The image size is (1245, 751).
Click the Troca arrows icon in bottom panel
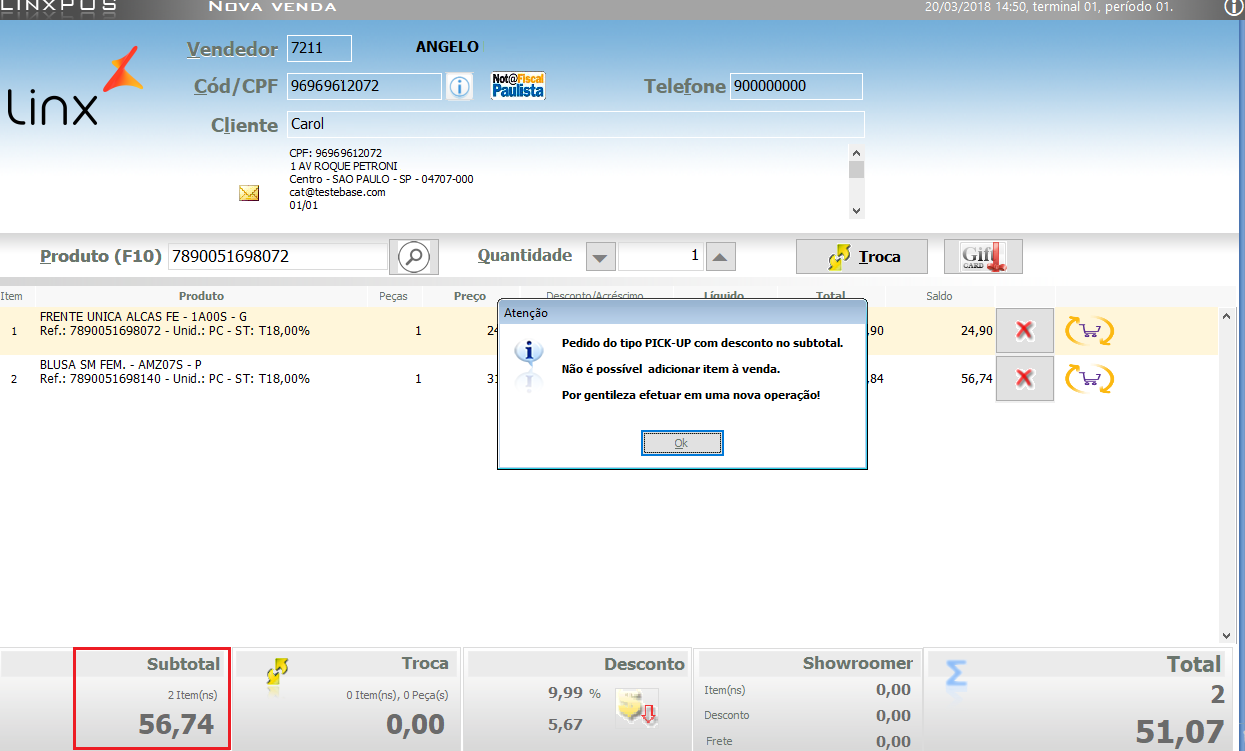(278, 673)
